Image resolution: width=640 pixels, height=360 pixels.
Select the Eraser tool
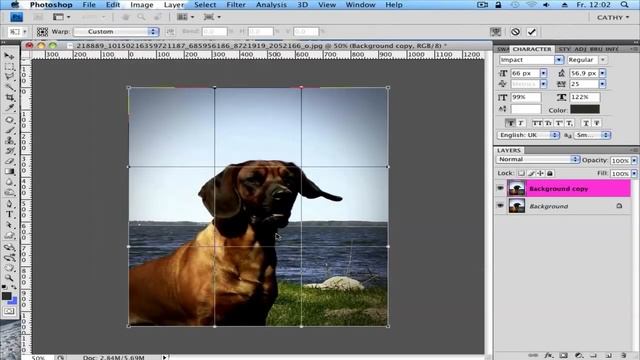point(9,162)
